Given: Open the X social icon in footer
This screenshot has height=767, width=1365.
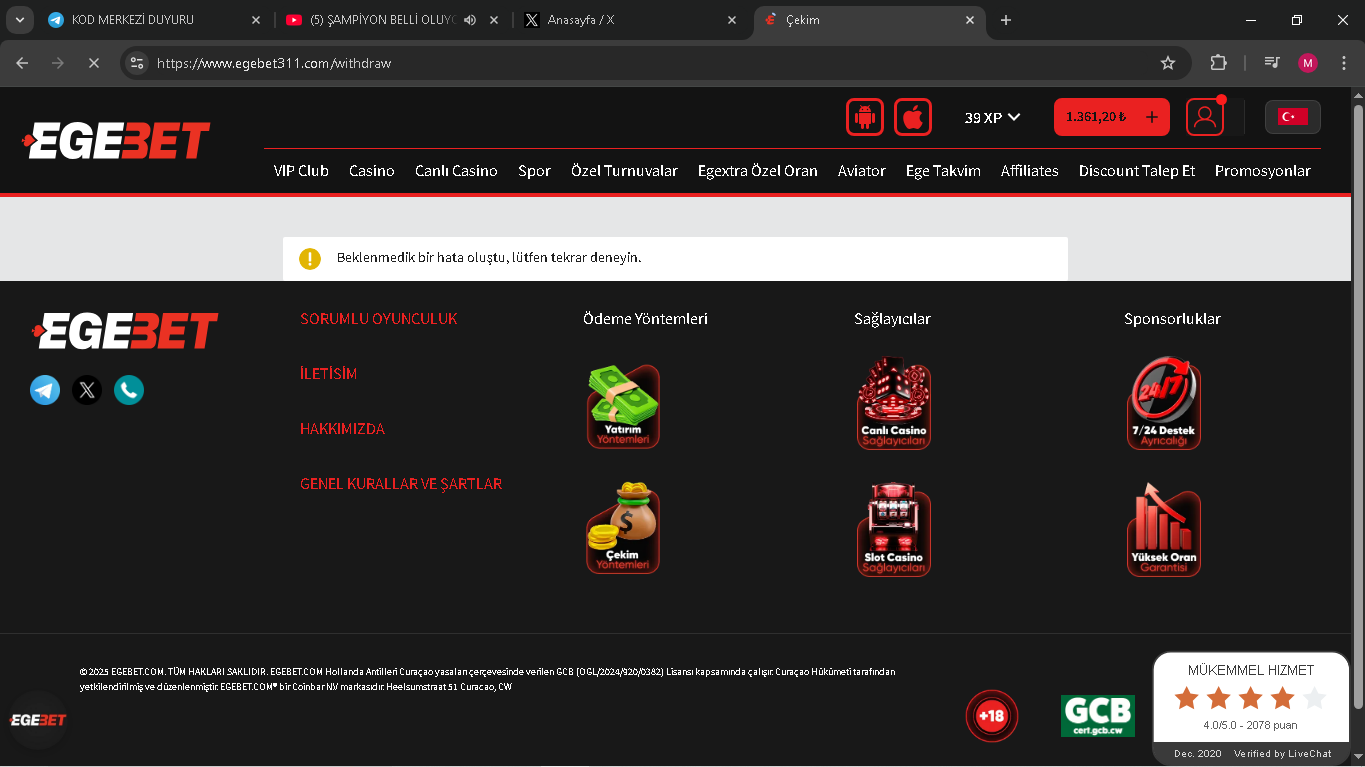Looking at the screenshot, I should pyautogui.click(x=87, y=389).
